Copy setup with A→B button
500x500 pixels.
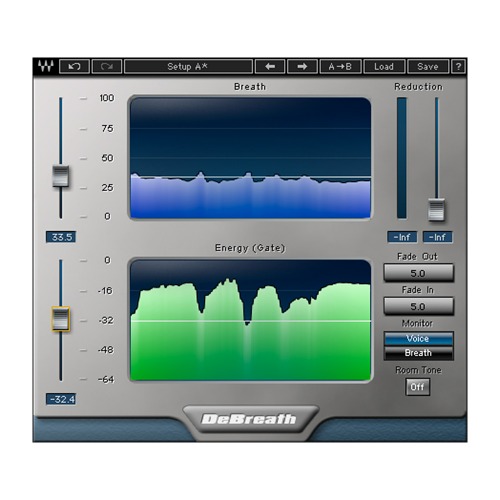(x=340, y=66)
